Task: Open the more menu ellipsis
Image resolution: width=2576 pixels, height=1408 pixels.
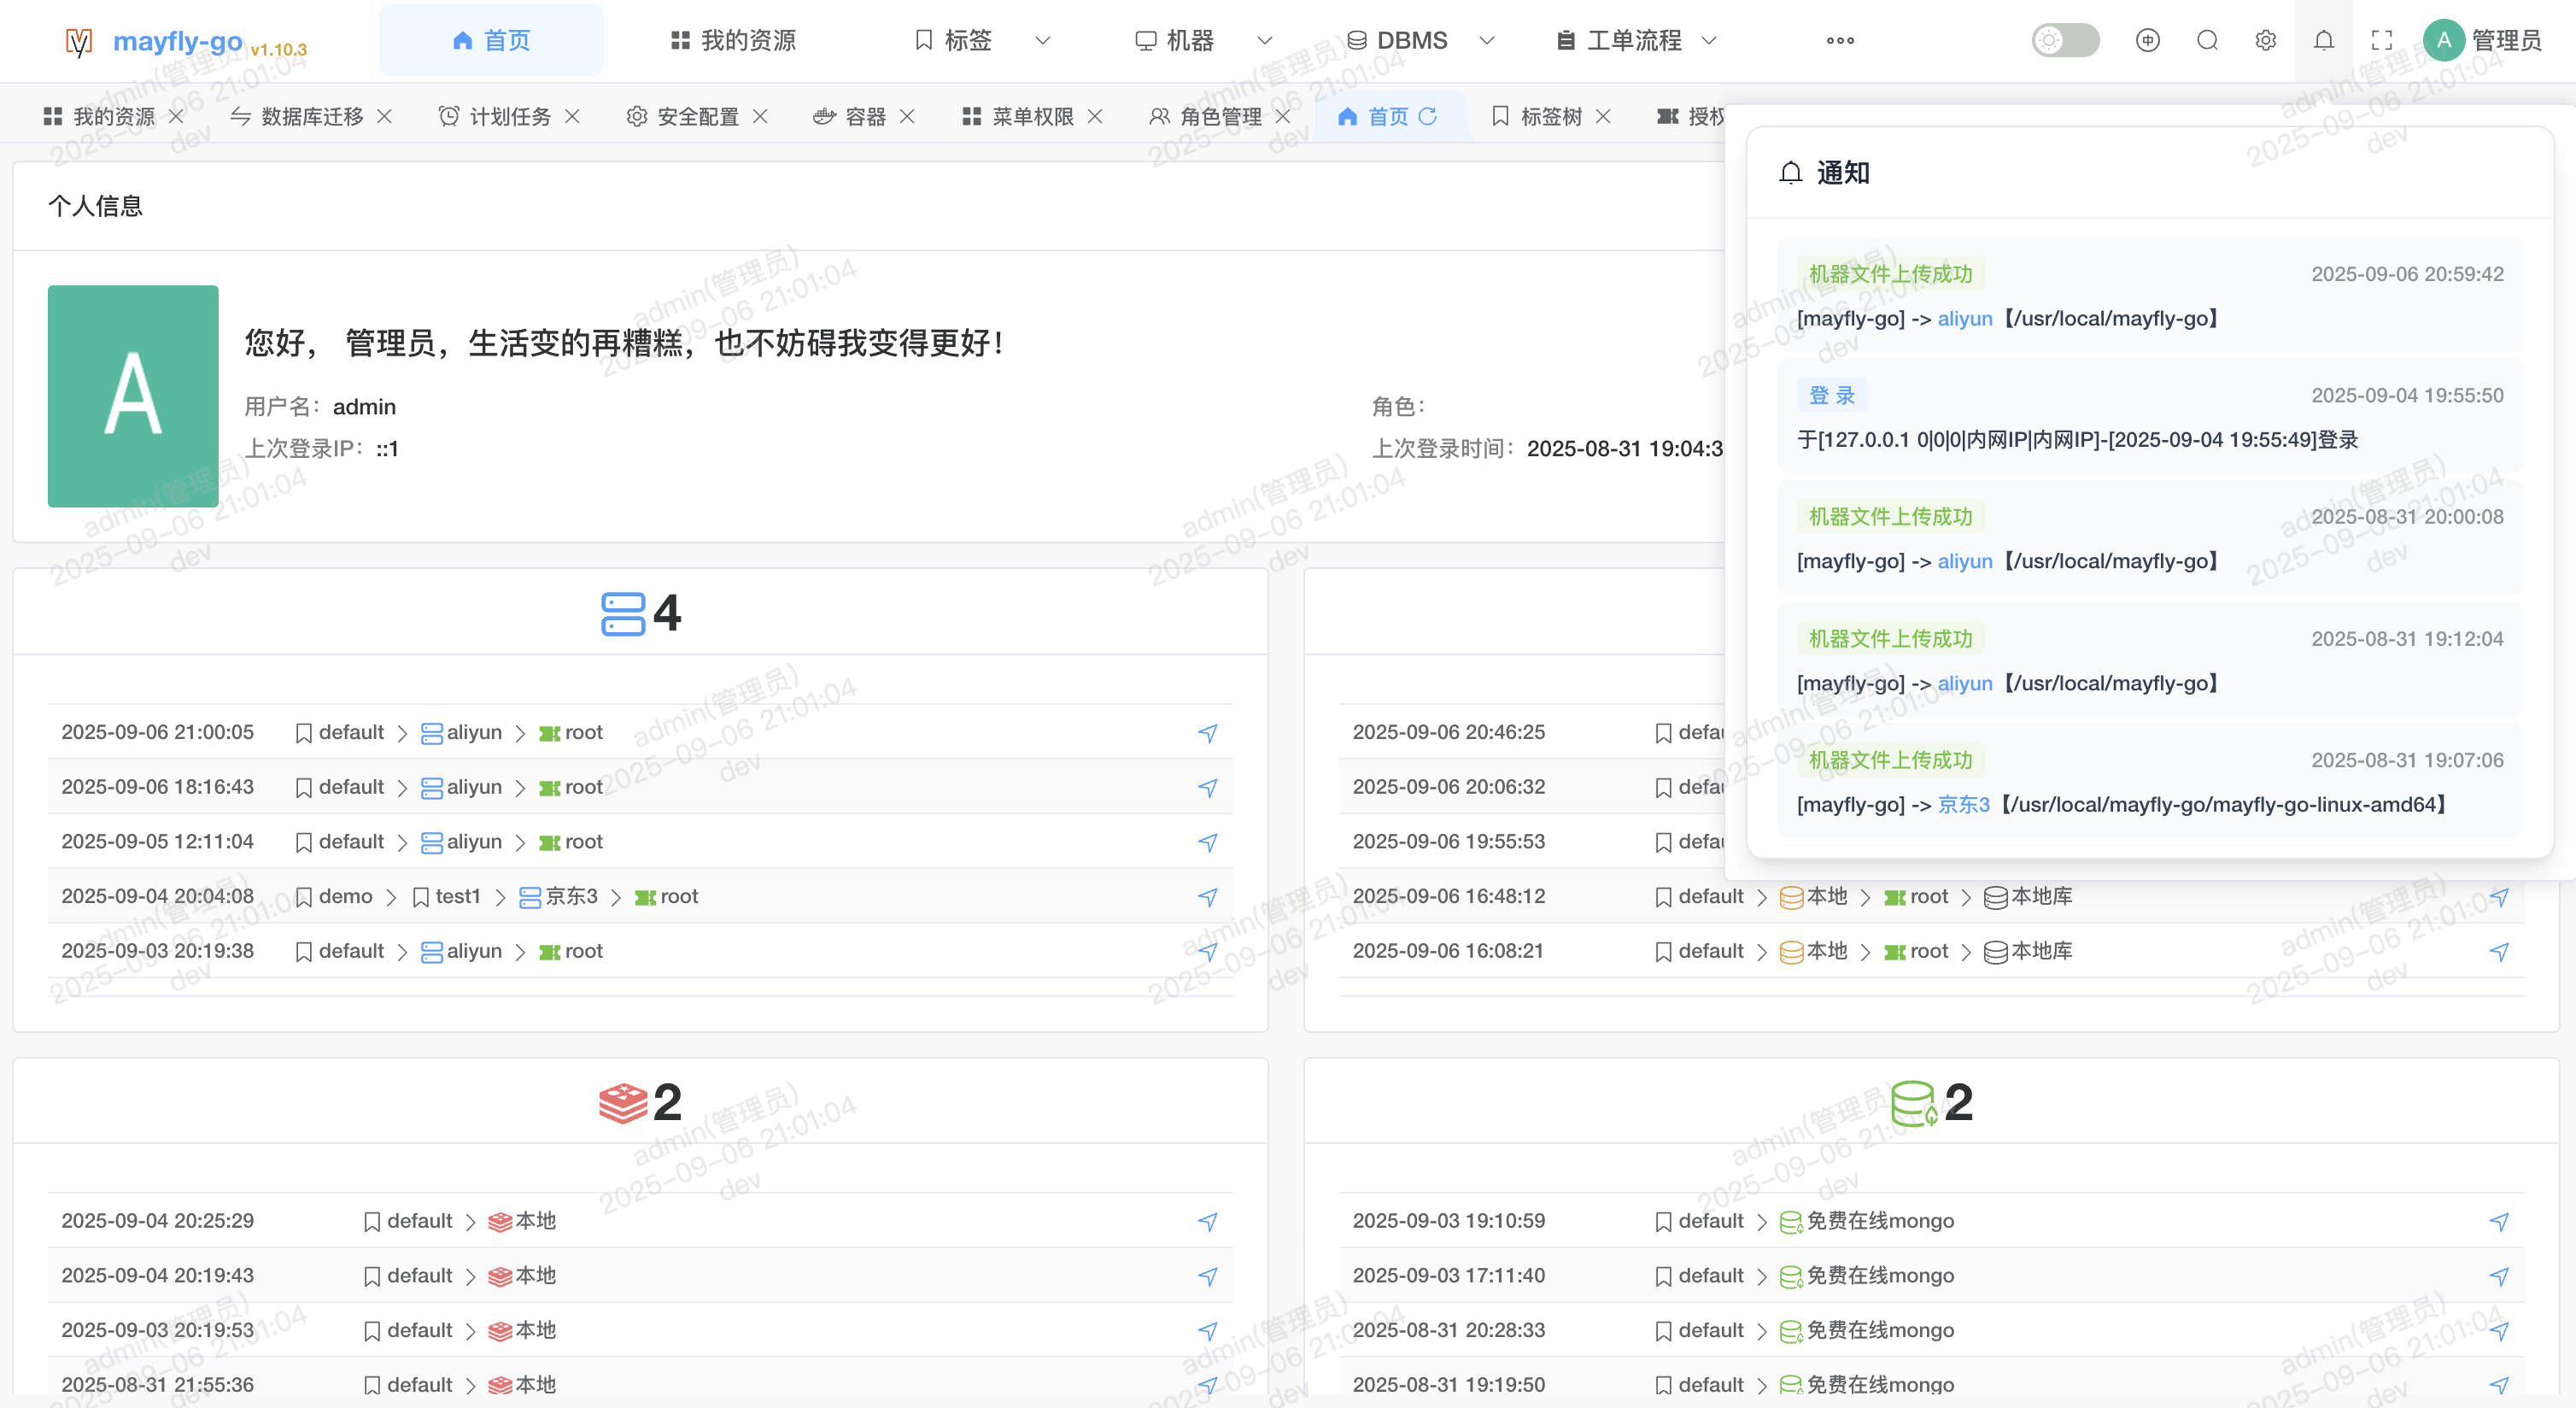Action: tap(1840, 40)
